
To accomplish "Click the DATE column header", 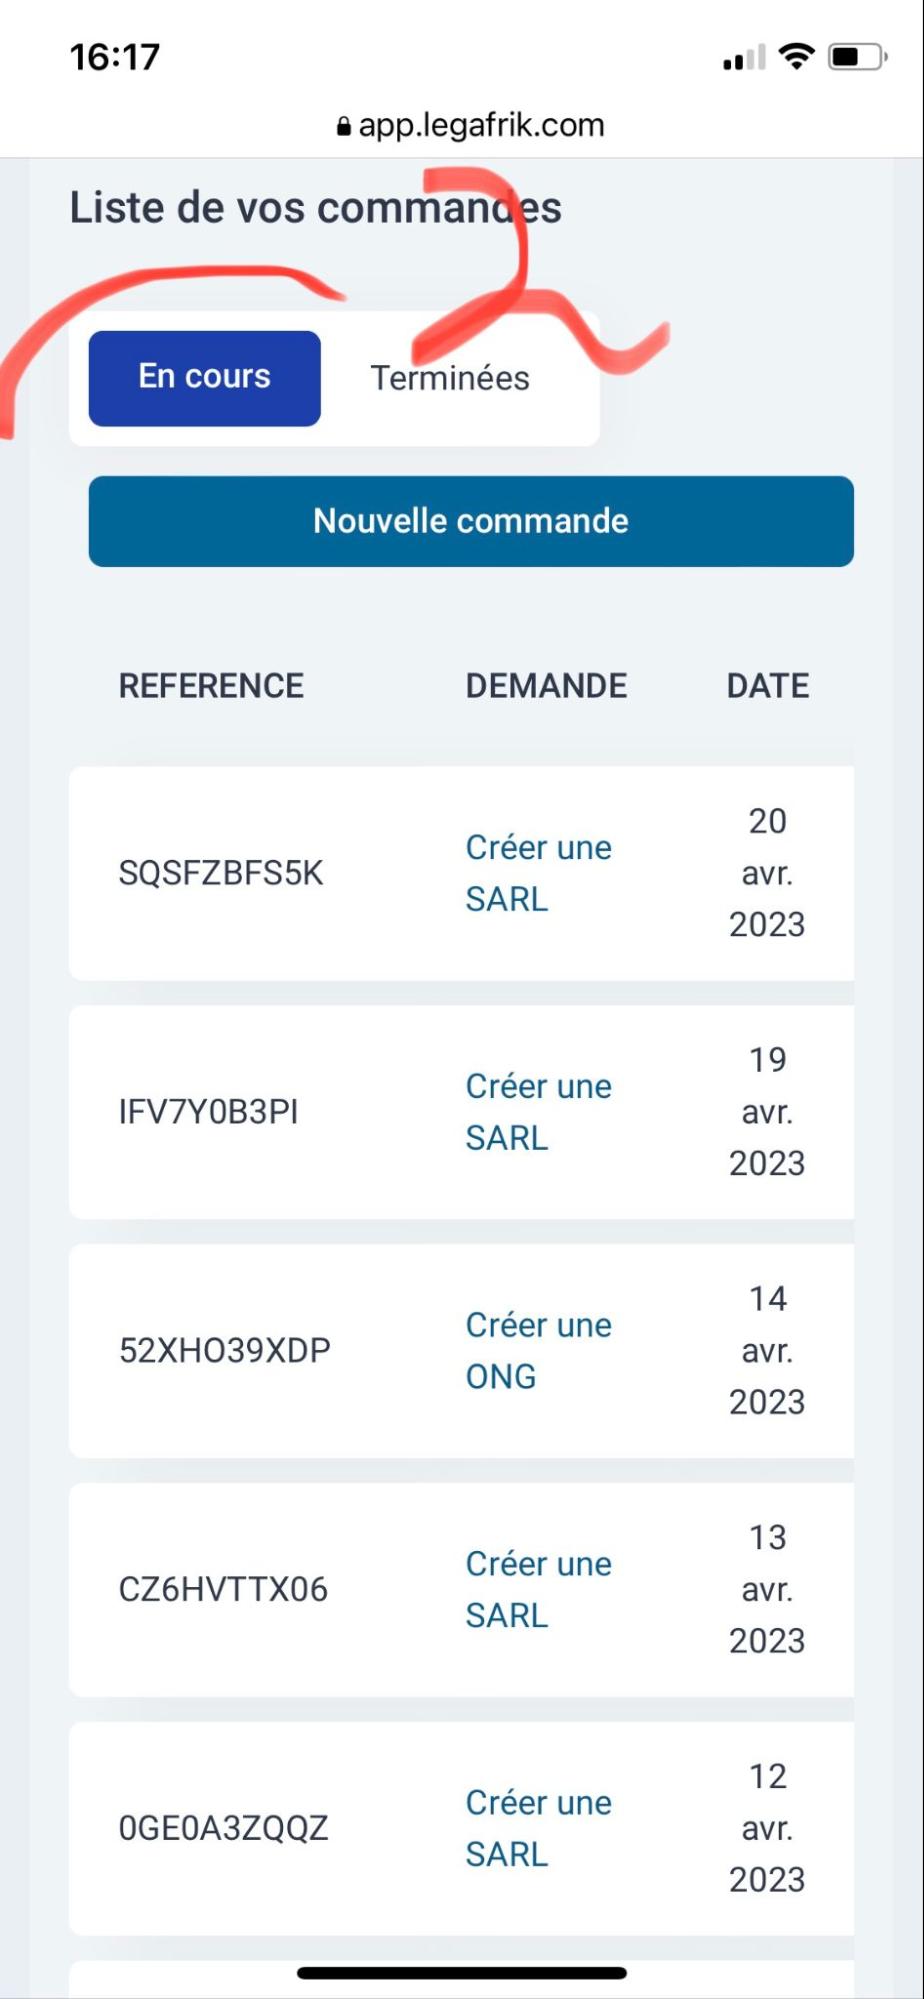I will 768,686.
